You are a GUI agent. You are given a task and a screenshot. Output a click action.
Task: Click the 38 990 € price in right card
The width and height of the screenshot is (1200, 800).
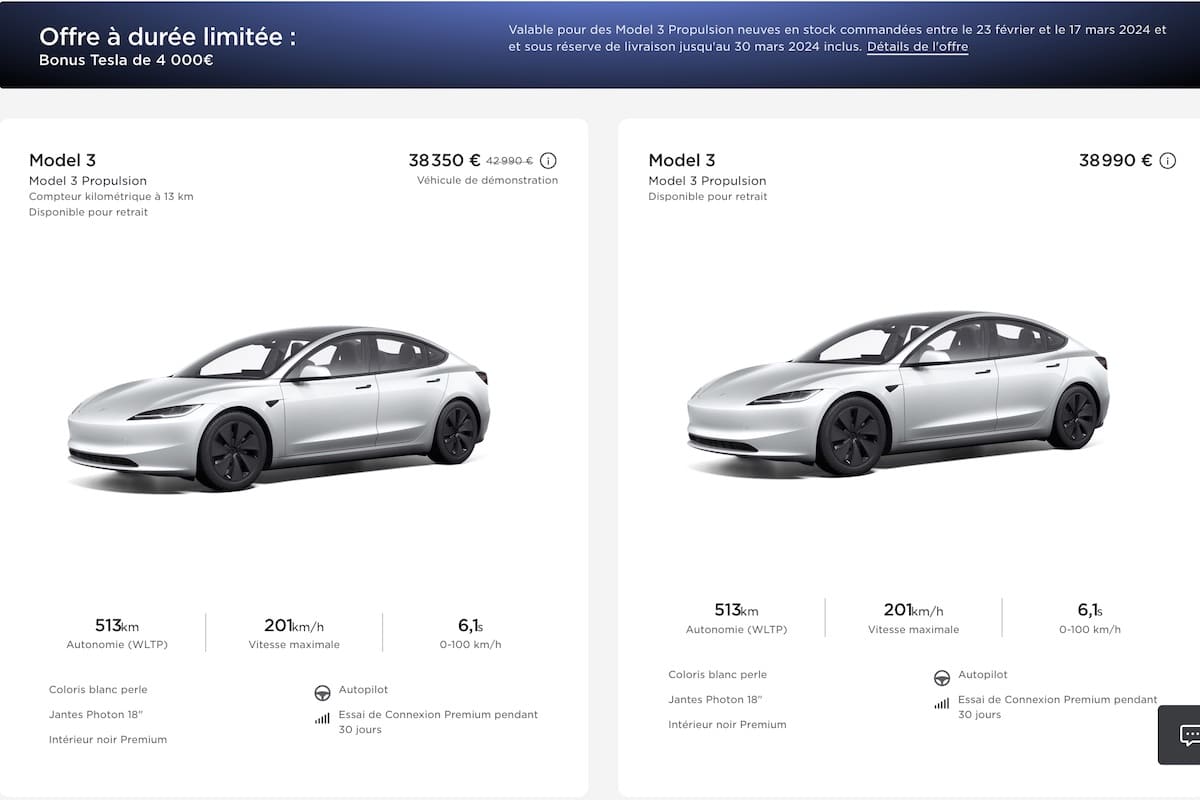click(1115, 160)
